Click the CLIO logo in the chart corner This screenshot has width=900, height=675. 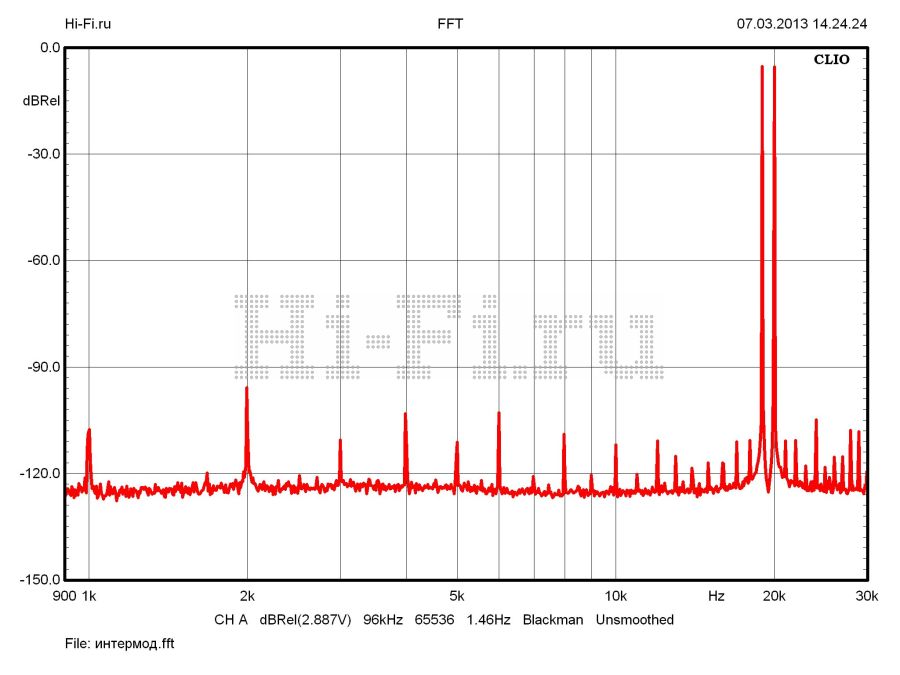tap(831, 60)
